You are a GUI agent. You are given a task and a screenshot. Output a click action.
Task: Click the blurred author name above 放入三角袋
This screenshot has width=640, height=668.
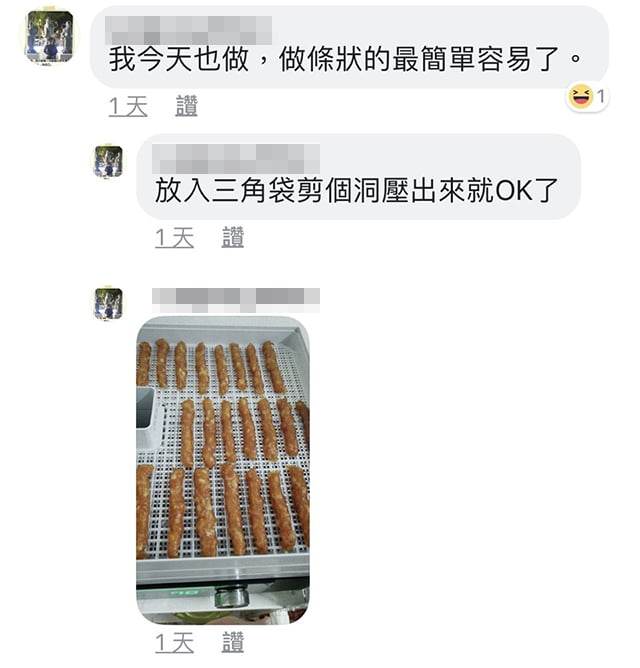[x=236, y=159]
